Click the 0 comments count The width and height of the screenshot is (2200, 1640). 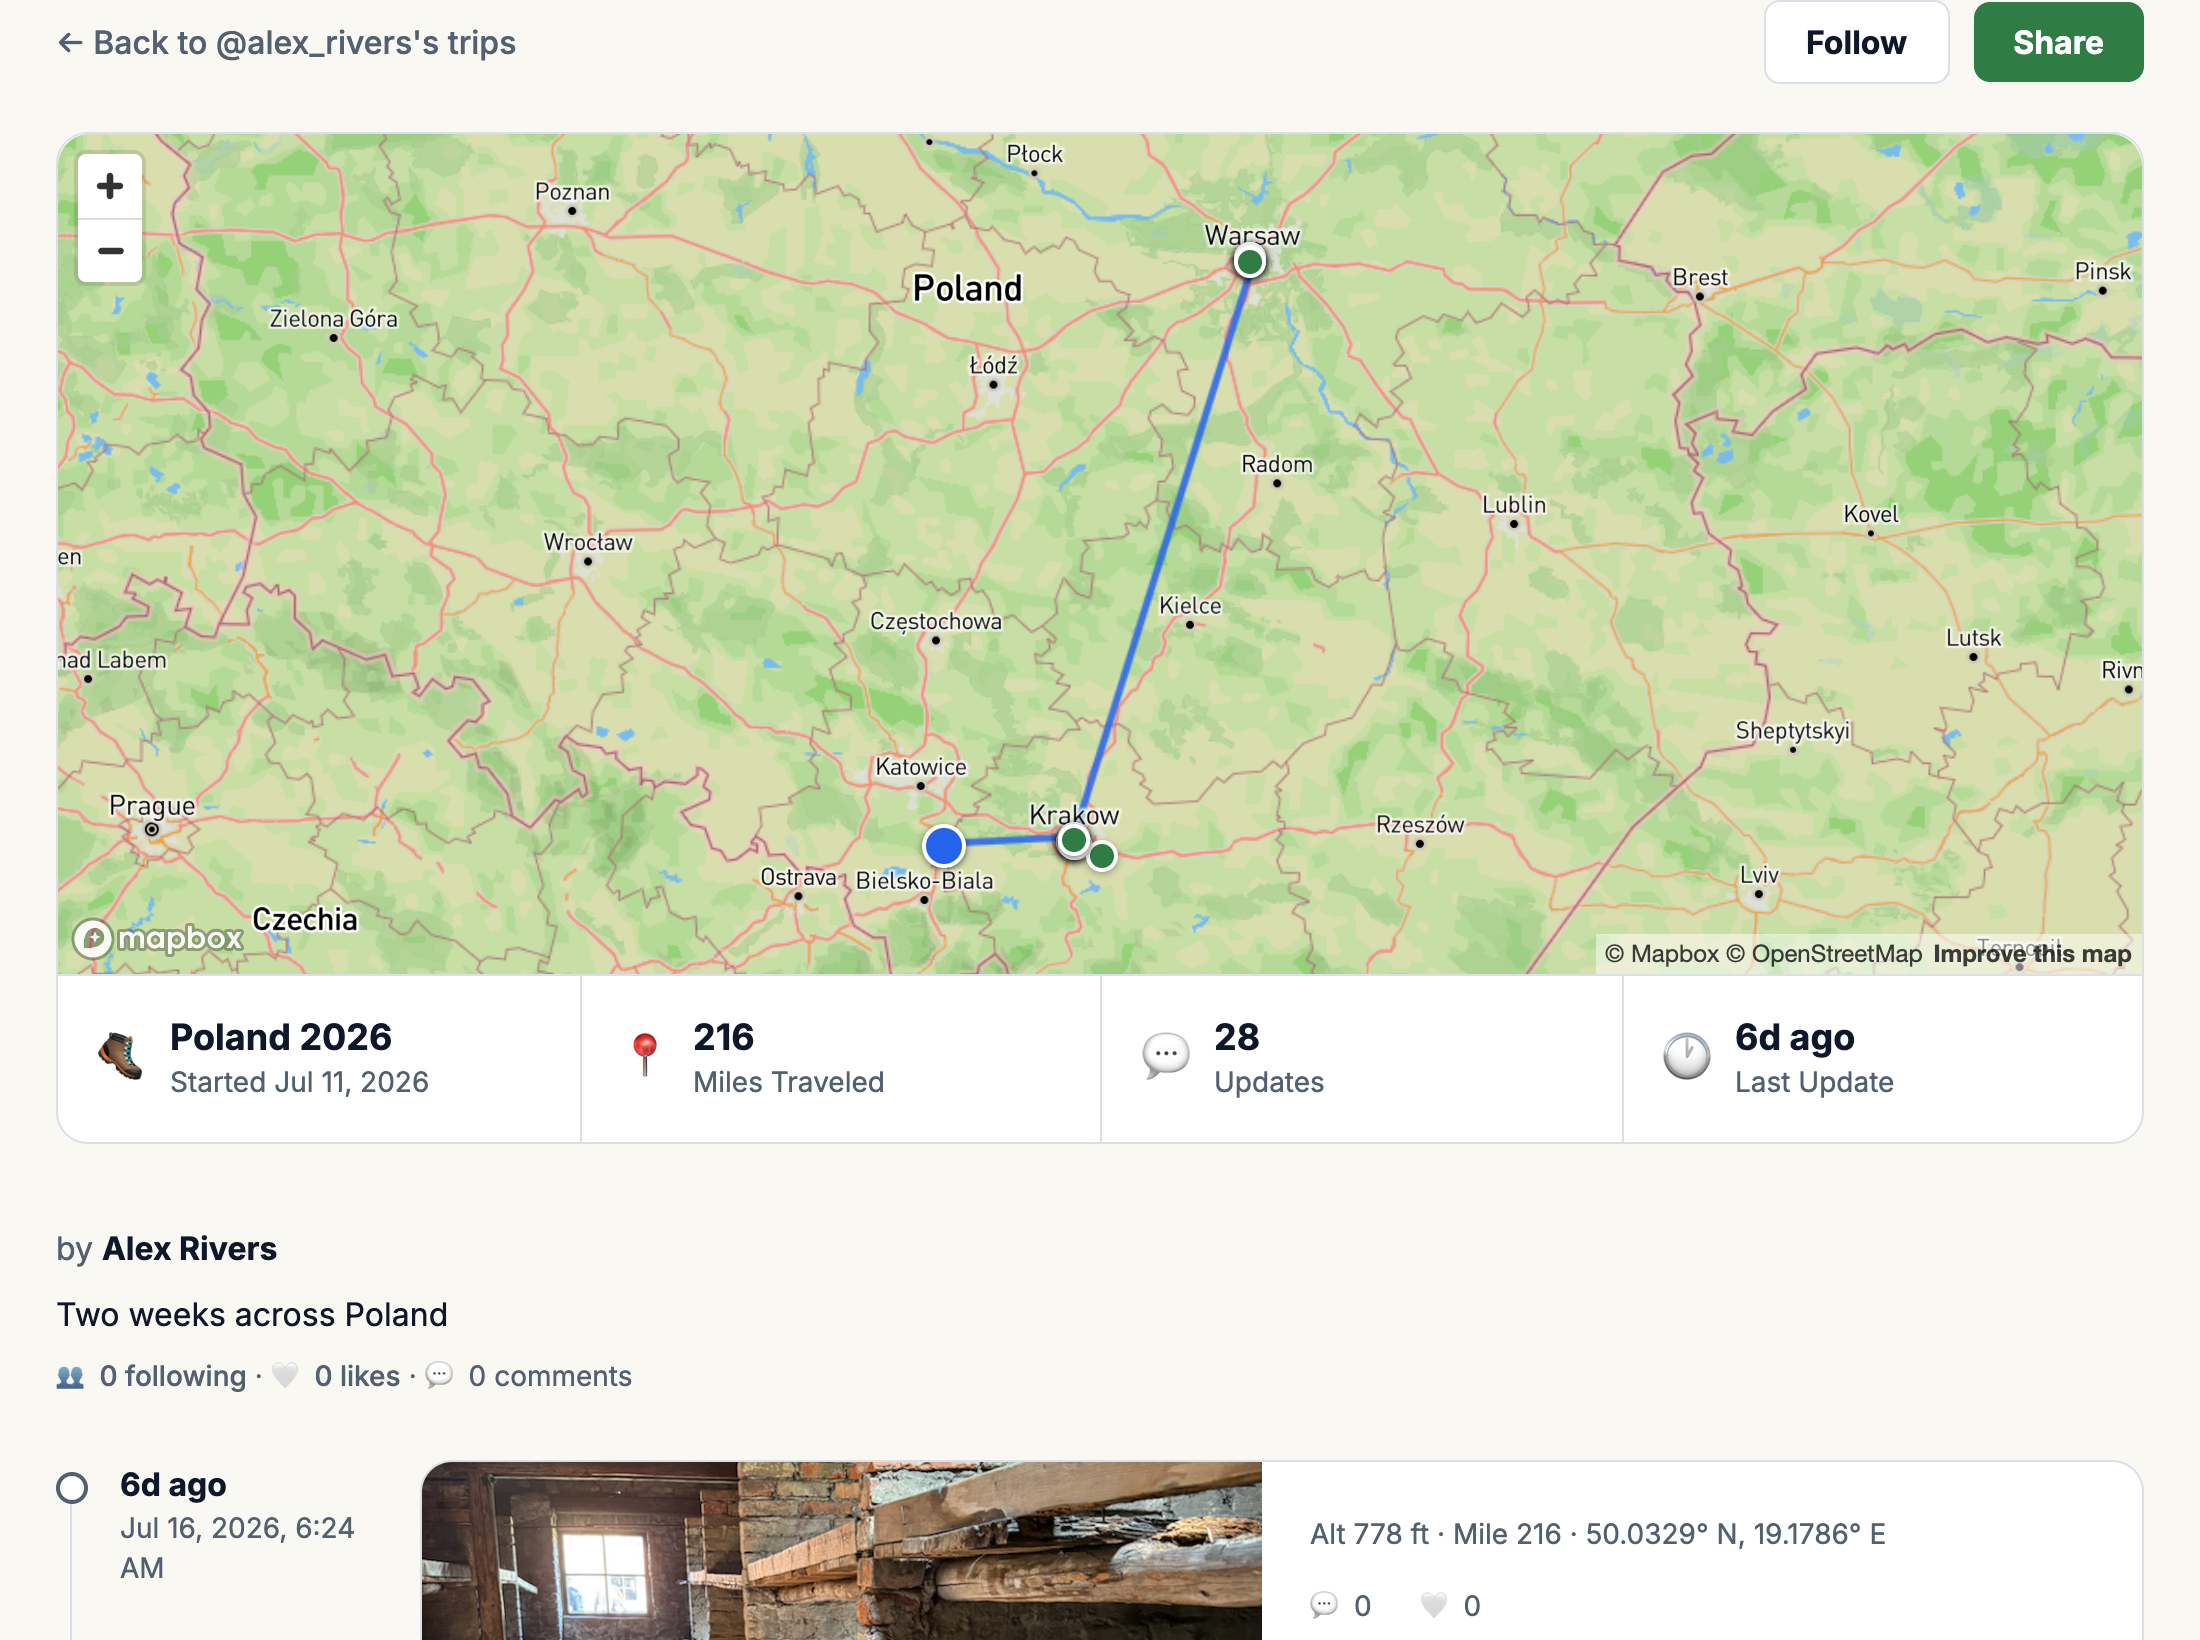550,1377
